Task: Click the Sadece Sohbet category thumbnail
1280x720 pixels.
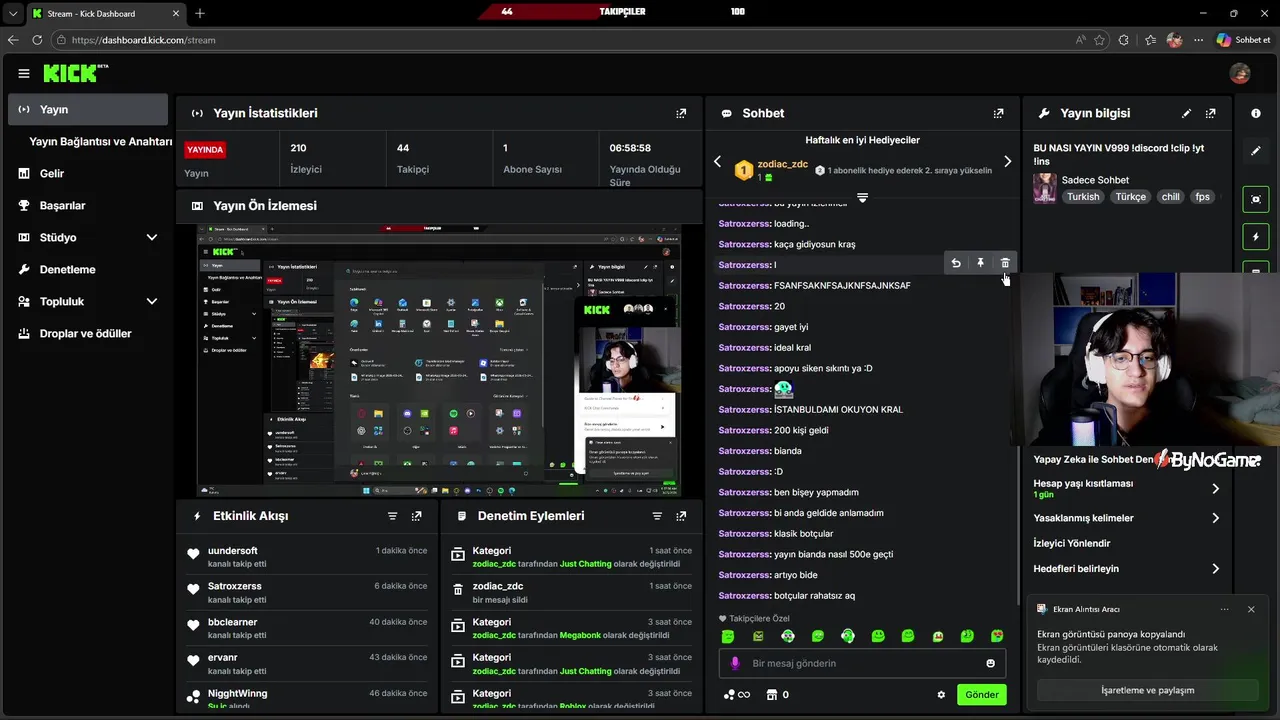Action: (1045, 188)
